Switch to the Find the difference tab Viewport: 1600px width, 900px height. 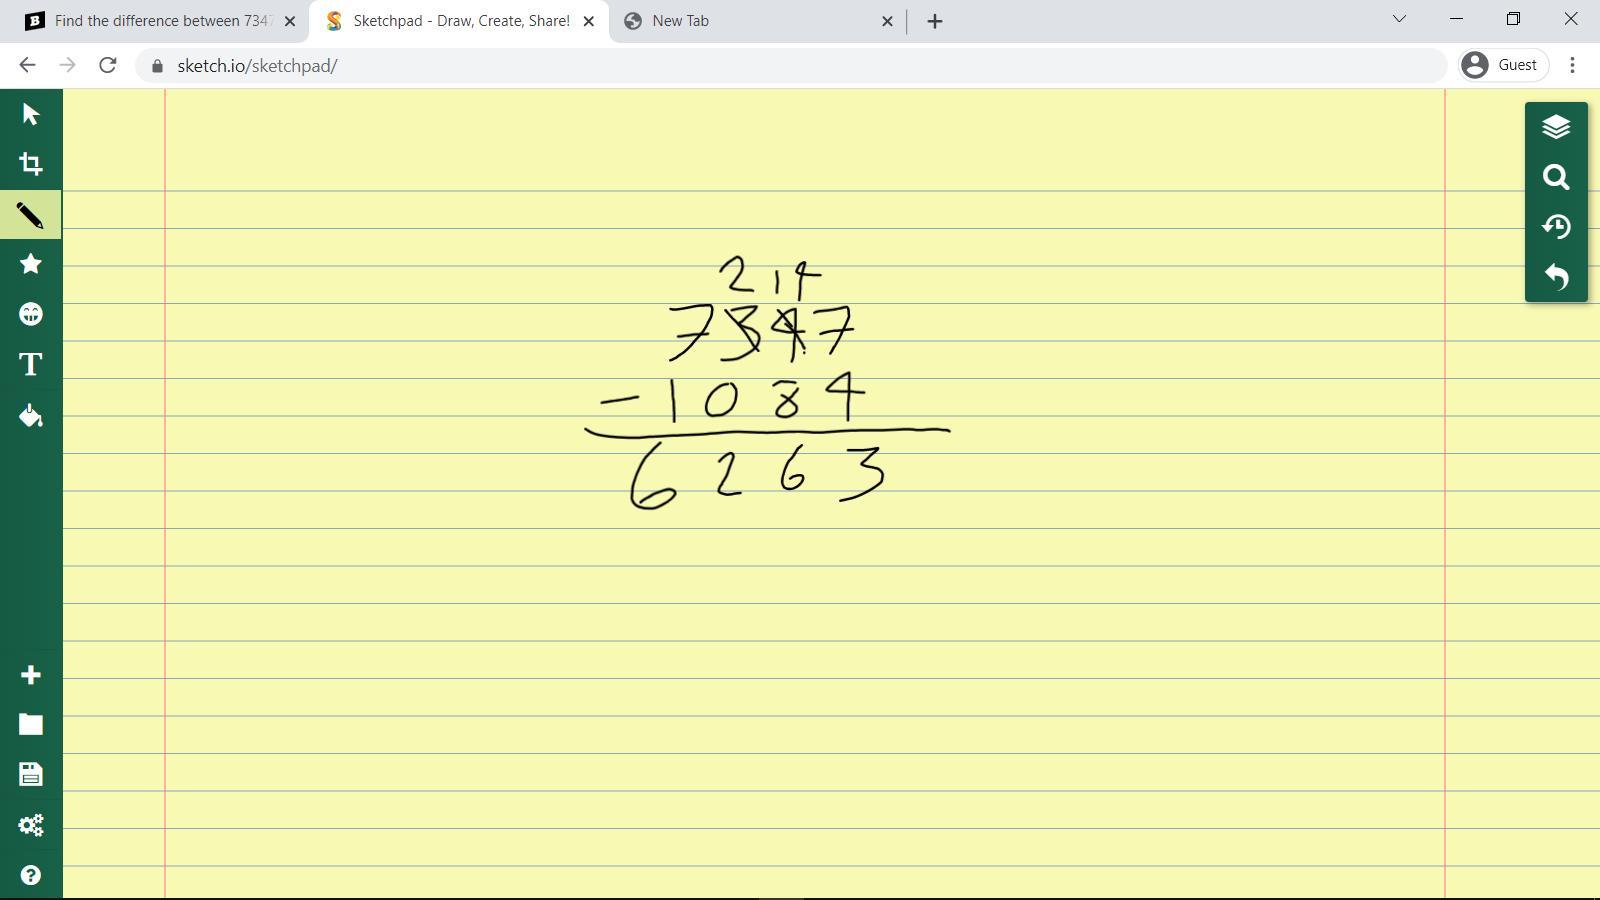pyautogui.click(x=155, y=21)
